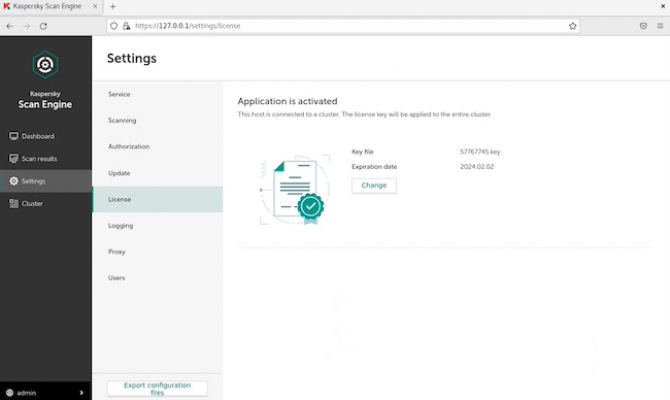Click the Settings gear icon in sidebar
Viewport: 670px width, 400px height.
pyautogui.click(x=14, y=181)
